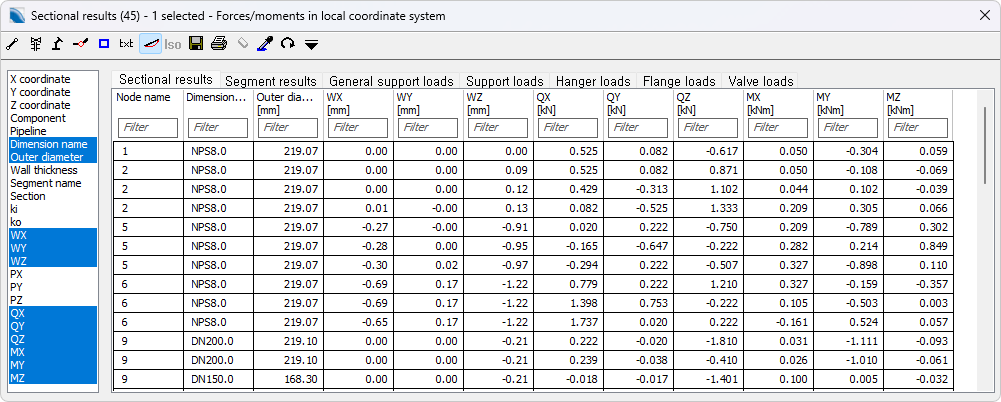Screen dimensions: 1001x402
Task: Click the filter field under Node name
Action: click(x=147, y=128)
